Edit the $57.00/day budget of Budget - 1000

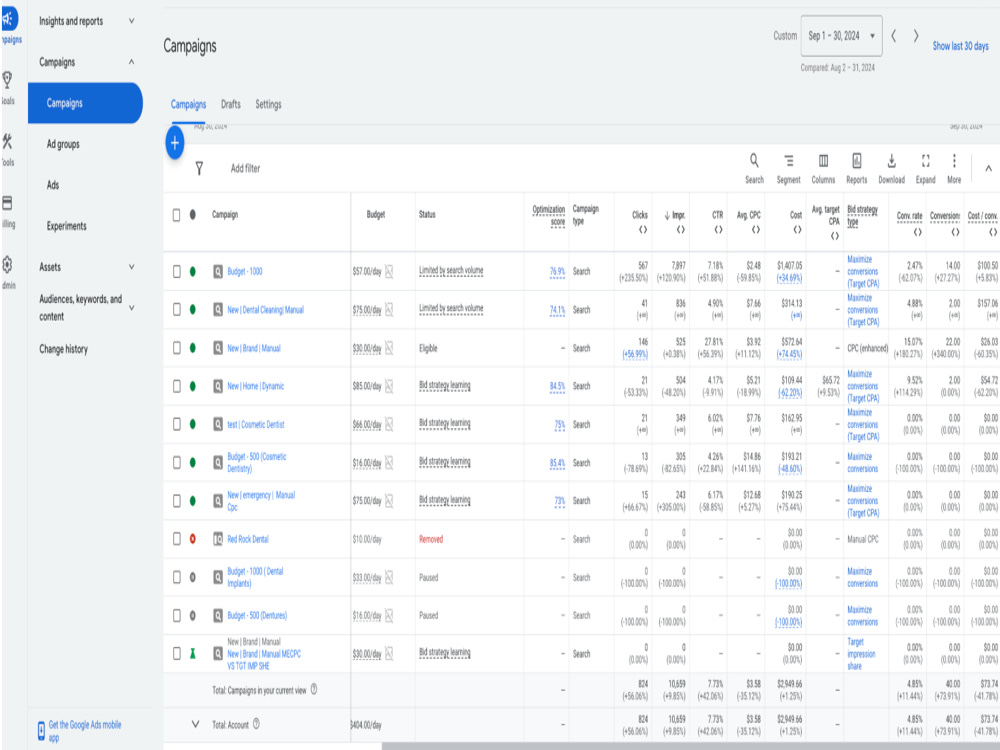point(367,272)
